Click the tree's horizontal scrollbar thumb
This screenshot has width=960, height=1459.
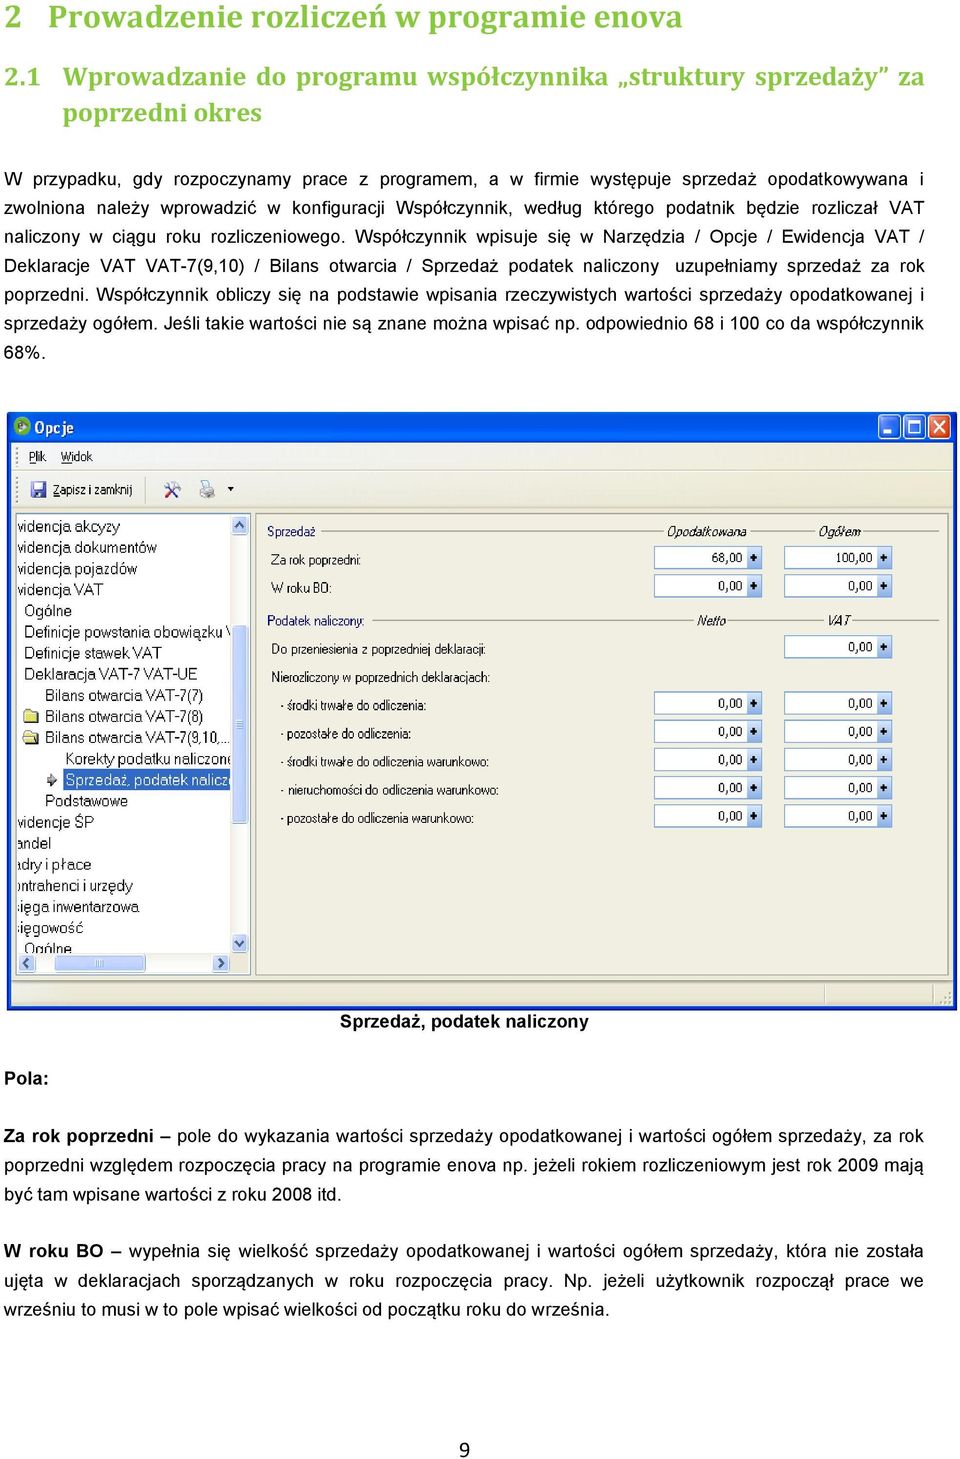[100, 963]
